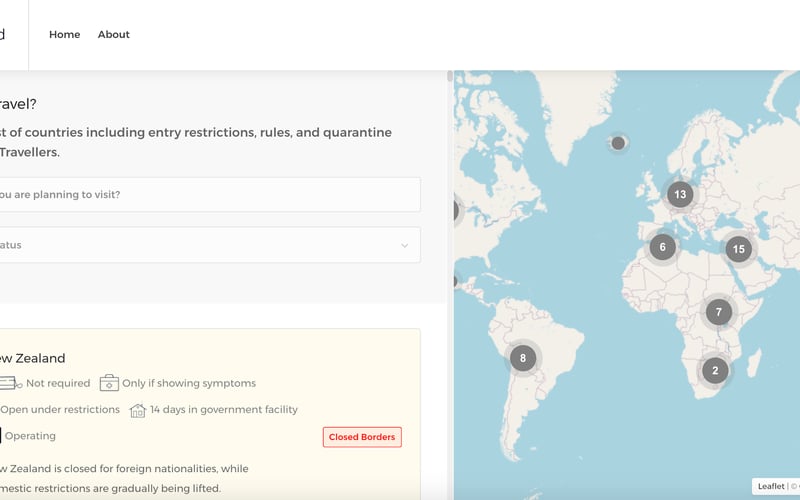800x500 pixels.
Task: Click the house quarantine icon
Action: pyautogui.click(x=138, y=410)
